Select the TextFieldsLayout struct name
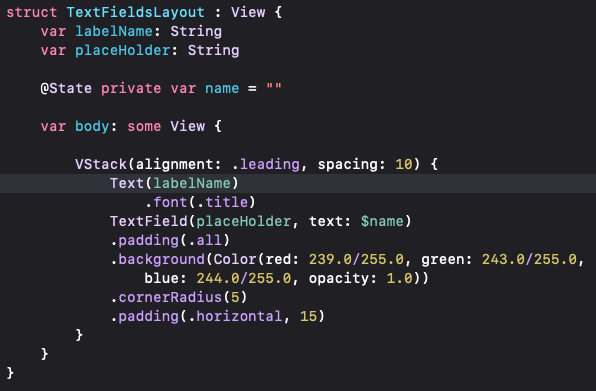596x391 pixels. click(136, 13)
